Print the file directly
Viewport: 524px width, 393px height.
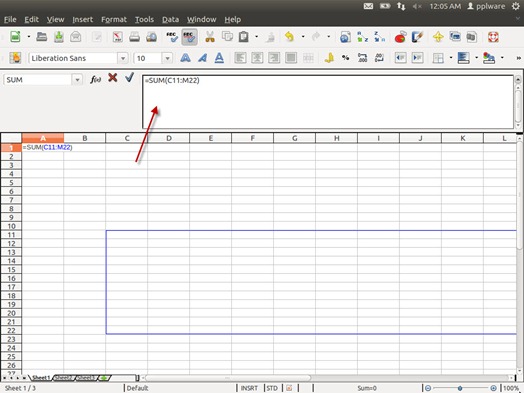coord(134,36)
